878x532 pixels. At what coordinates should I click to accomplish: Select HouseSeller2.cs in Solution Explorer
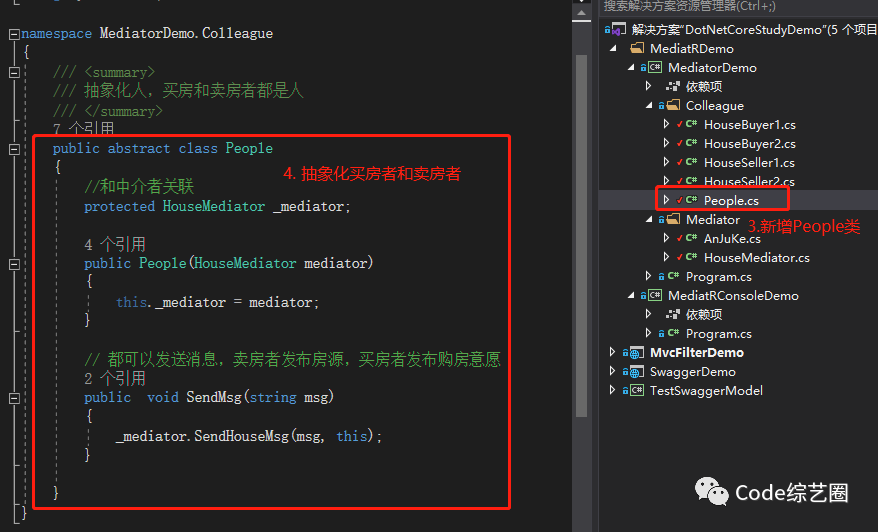click(749, 181)
